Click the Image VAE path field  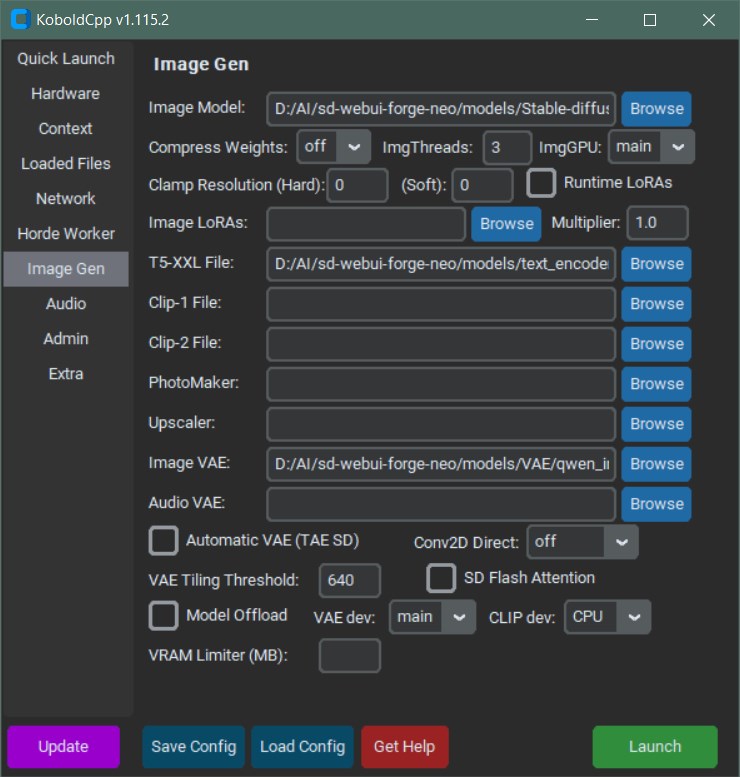click(x=441, y=464)
